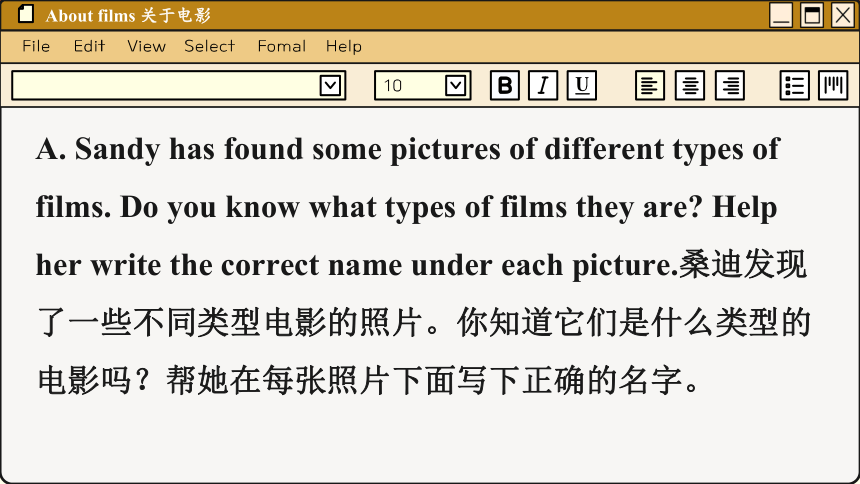Open the View menu

pos(146,46)
